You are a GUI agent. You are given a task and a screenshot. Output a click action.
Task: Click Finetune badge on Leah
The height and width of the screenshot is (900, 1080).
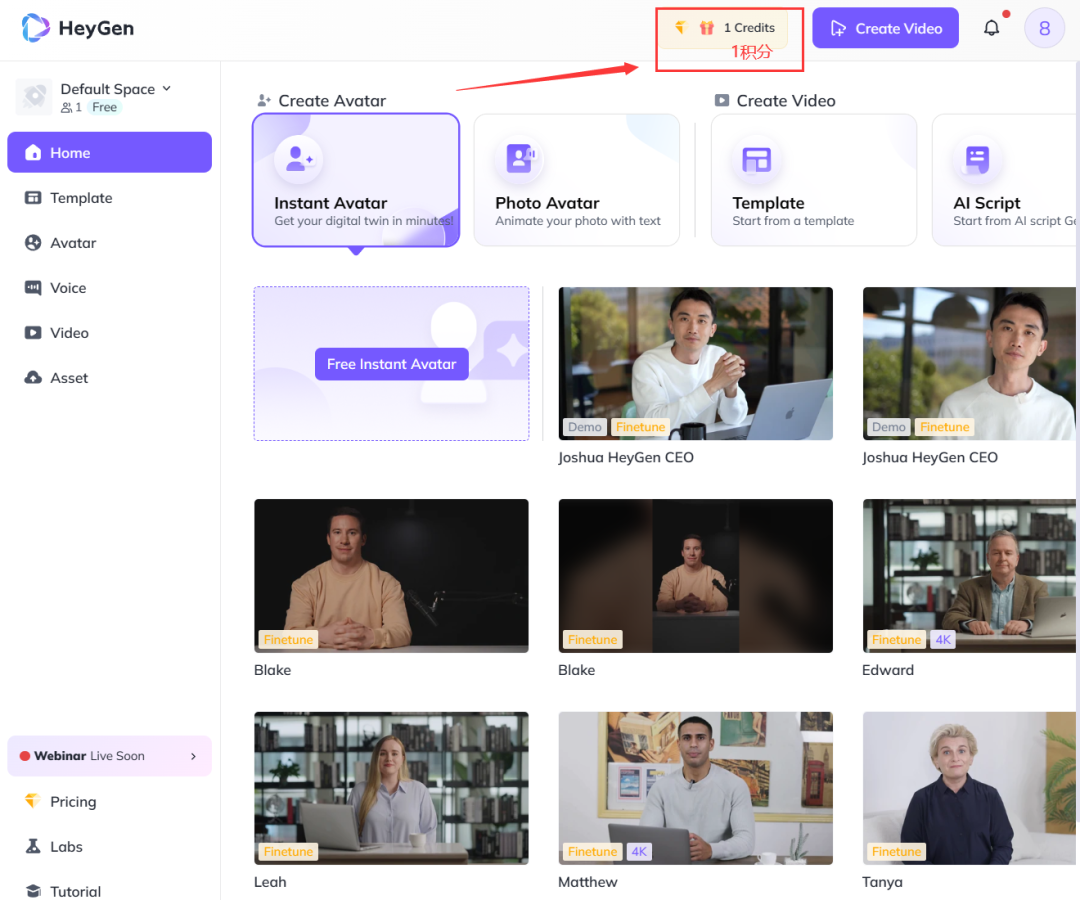288,851
